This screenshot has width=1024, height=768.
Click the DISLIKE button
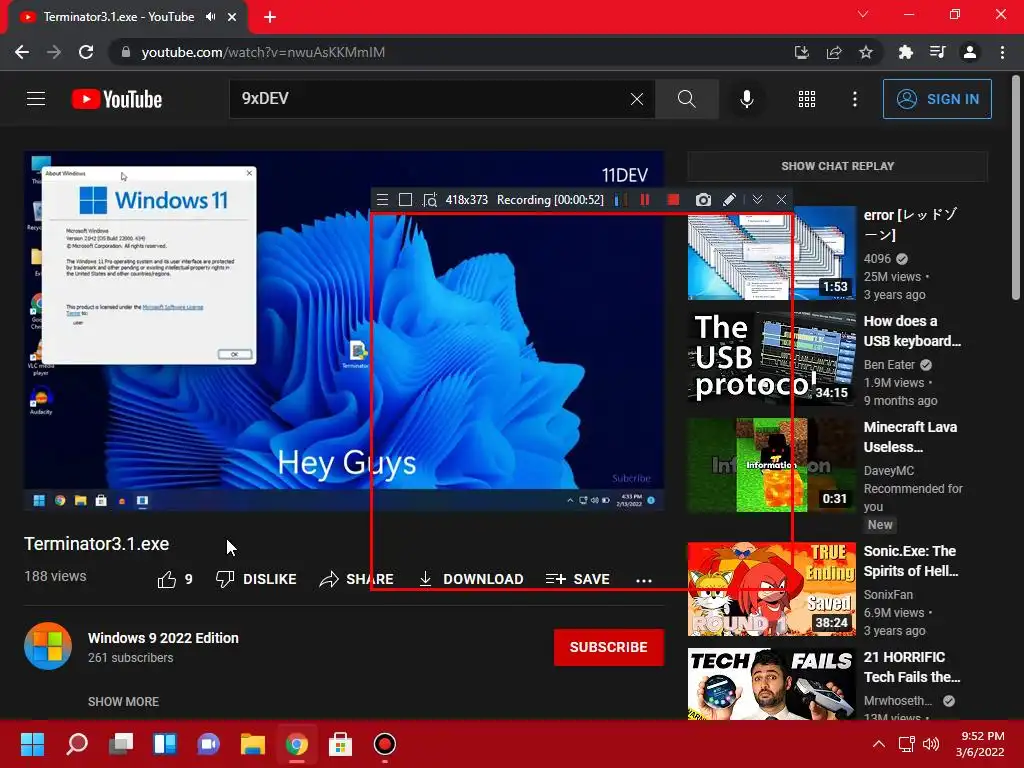click(256, 579)
